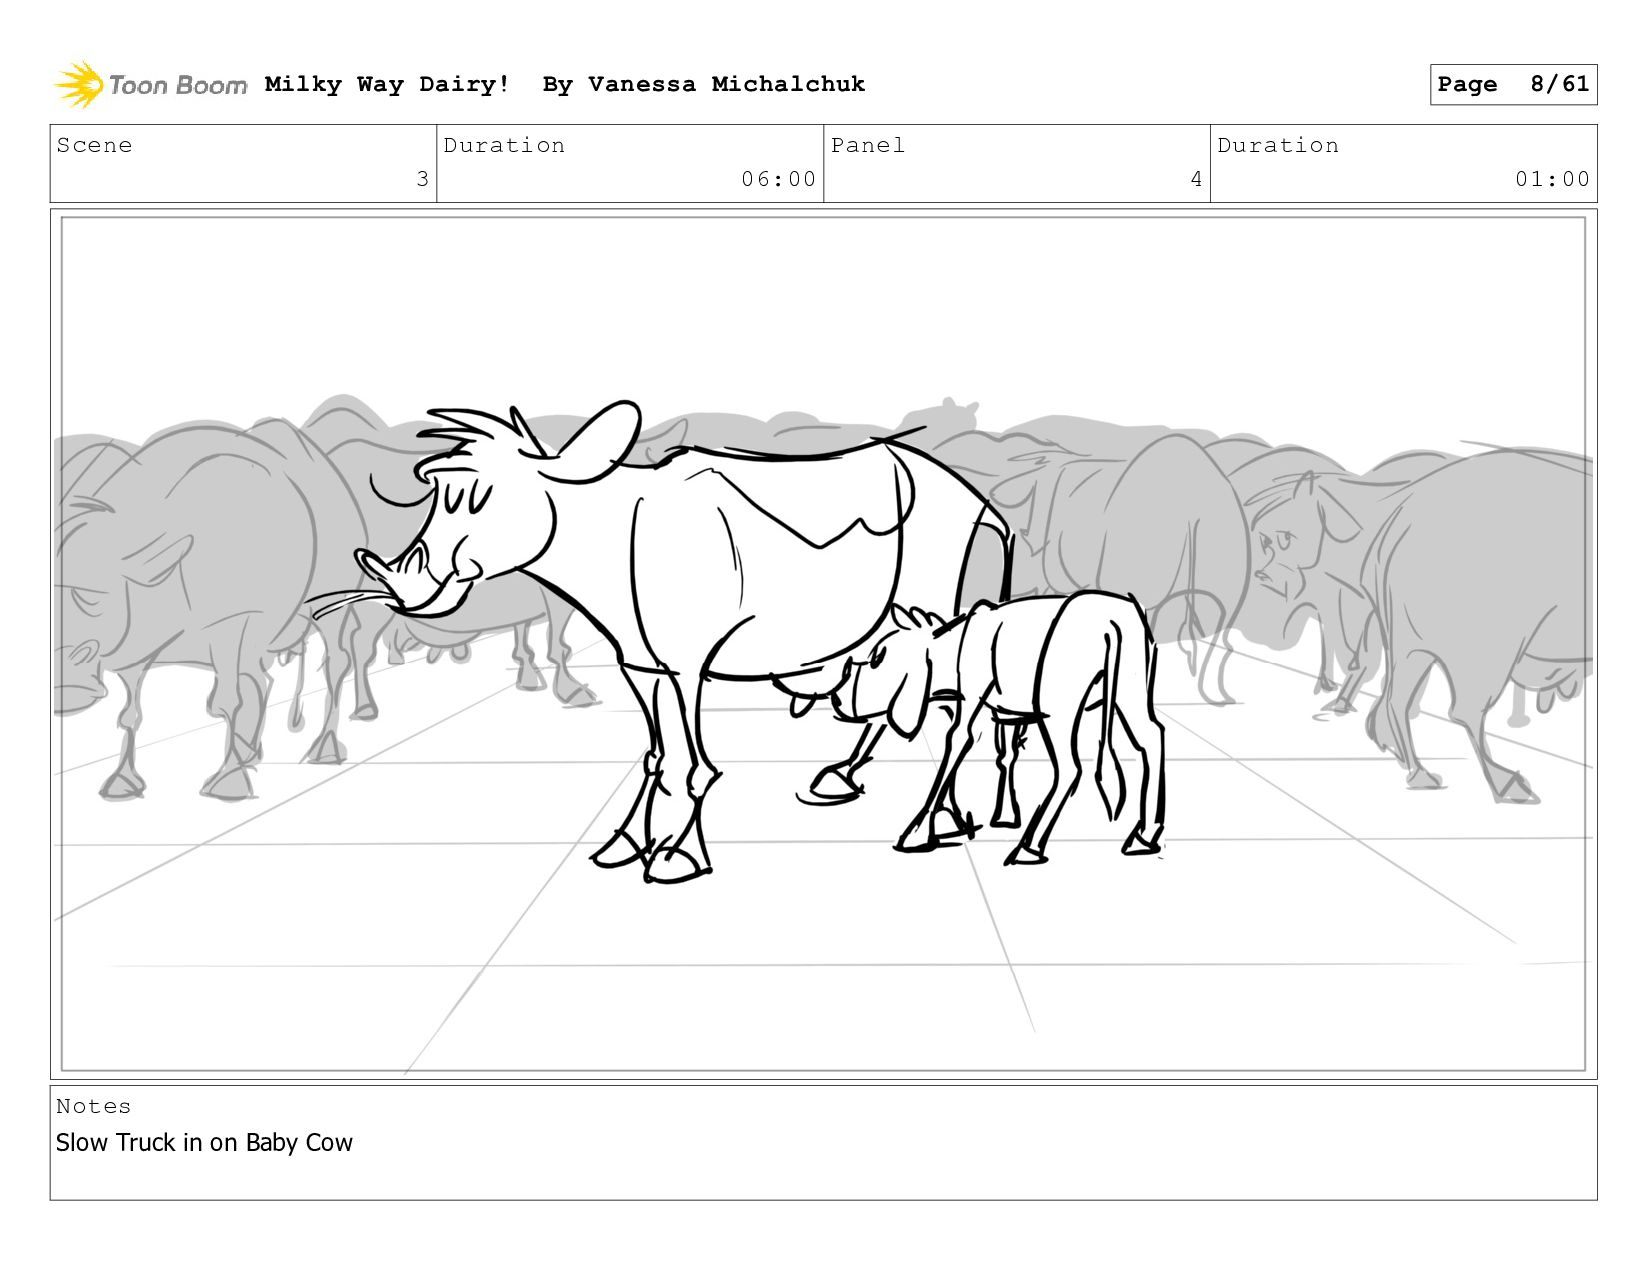Click the Toon Boom logo icon

point(79,84)
